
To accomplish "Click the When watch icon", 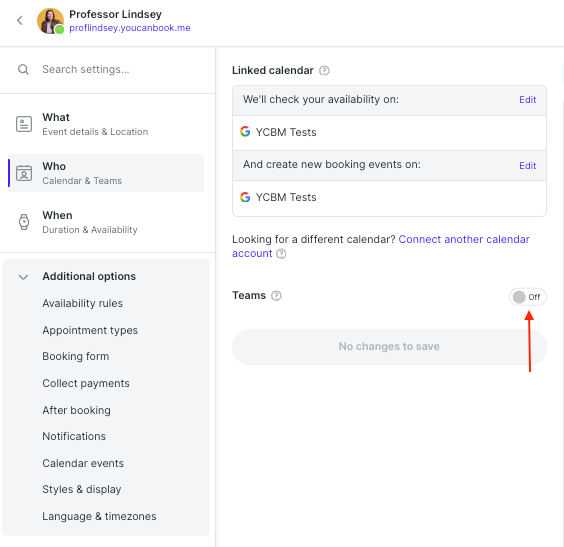I will 24,222.
